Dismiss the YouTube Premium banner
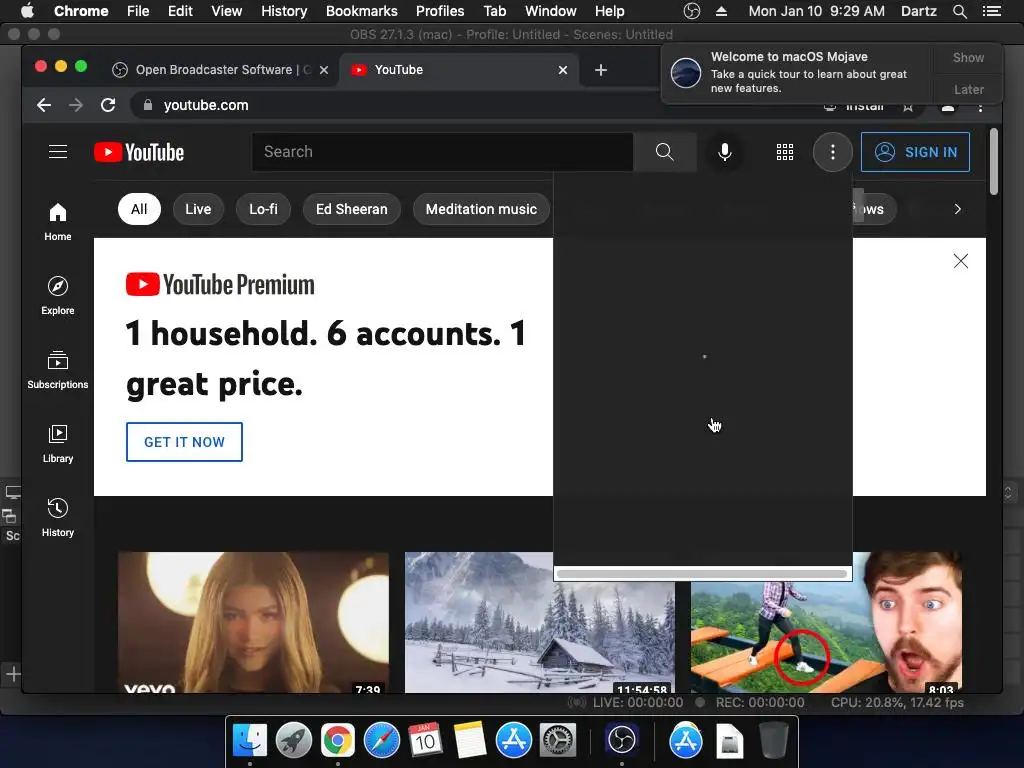The height and width of the screenshot is (768, 1024). point(960,261)
